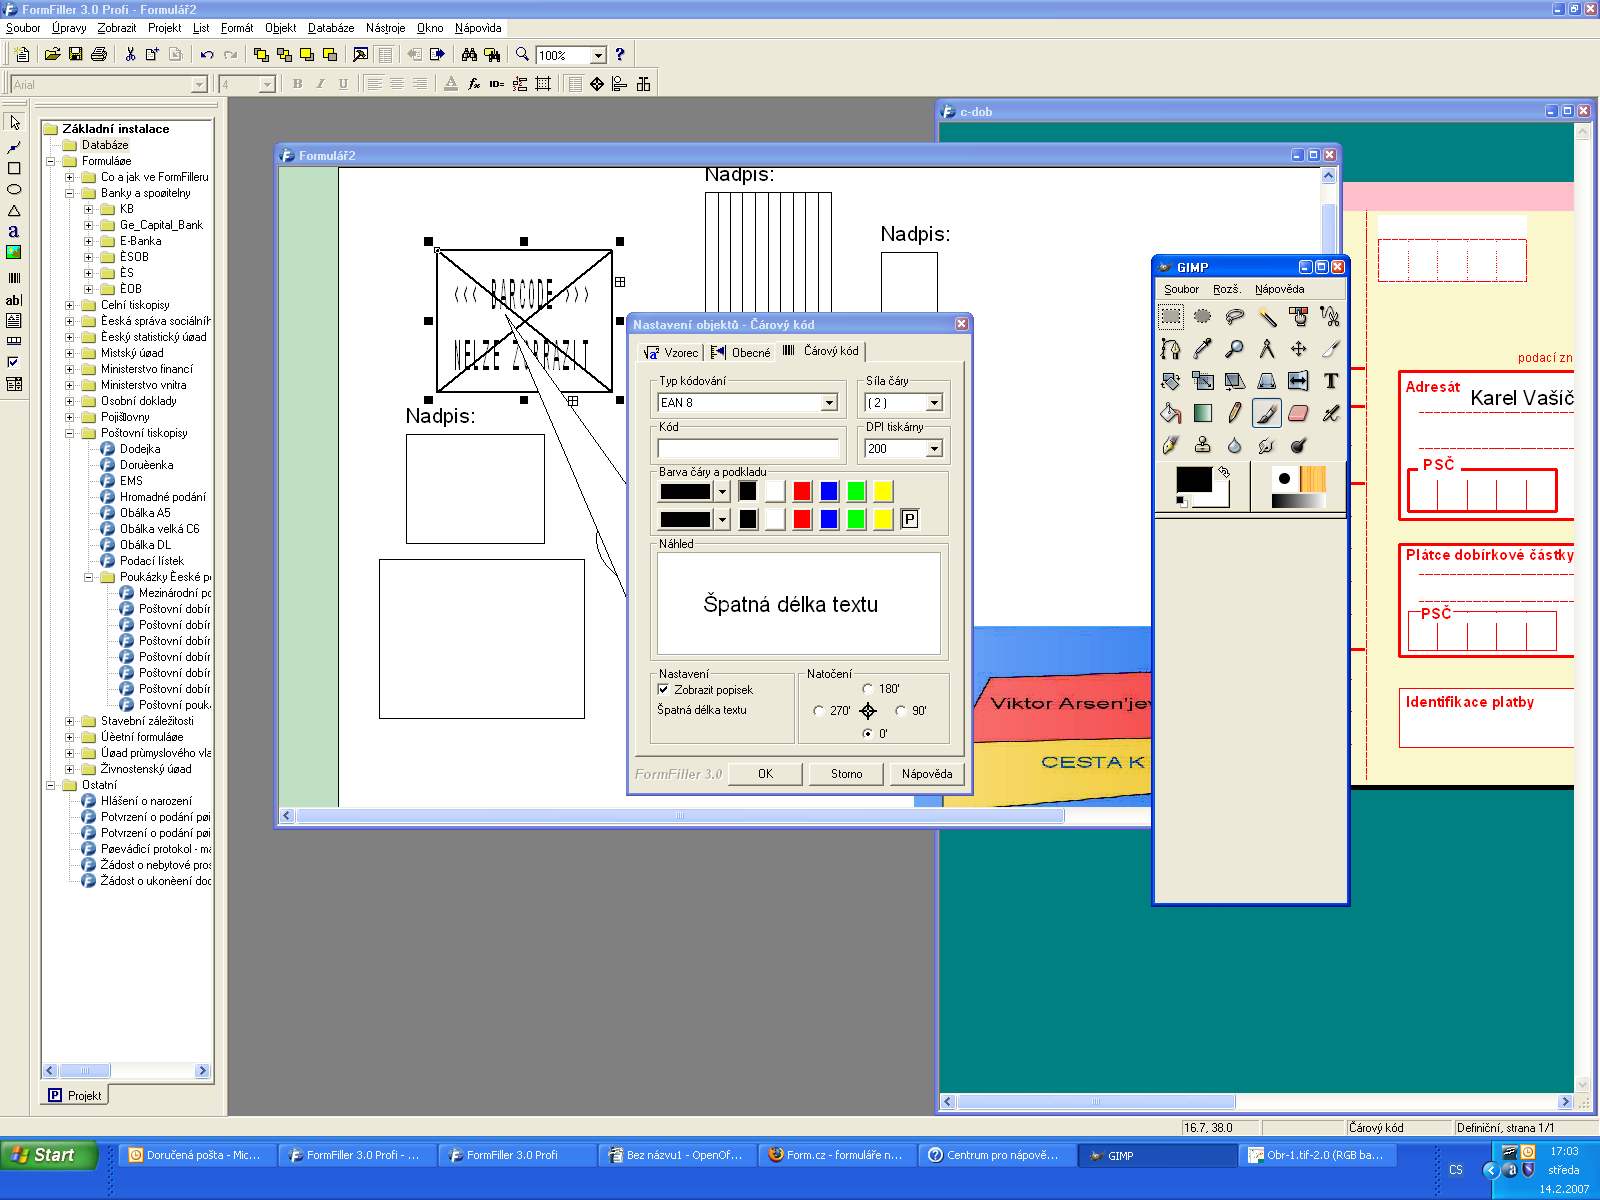Click the Undo arrow in FormFiller toolbar
Screen dimensions: 1600x1200
pos(207,54)
